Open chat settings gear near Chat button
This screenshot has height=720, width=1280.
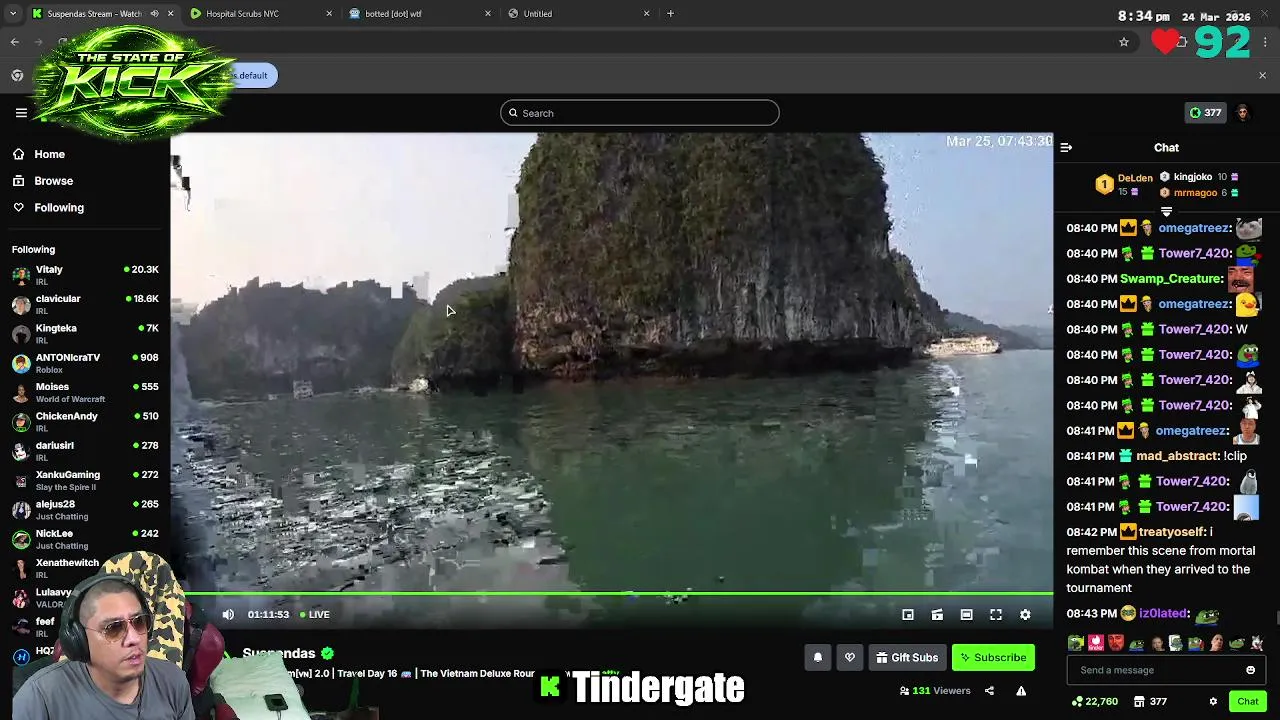tap(1213, 702)
